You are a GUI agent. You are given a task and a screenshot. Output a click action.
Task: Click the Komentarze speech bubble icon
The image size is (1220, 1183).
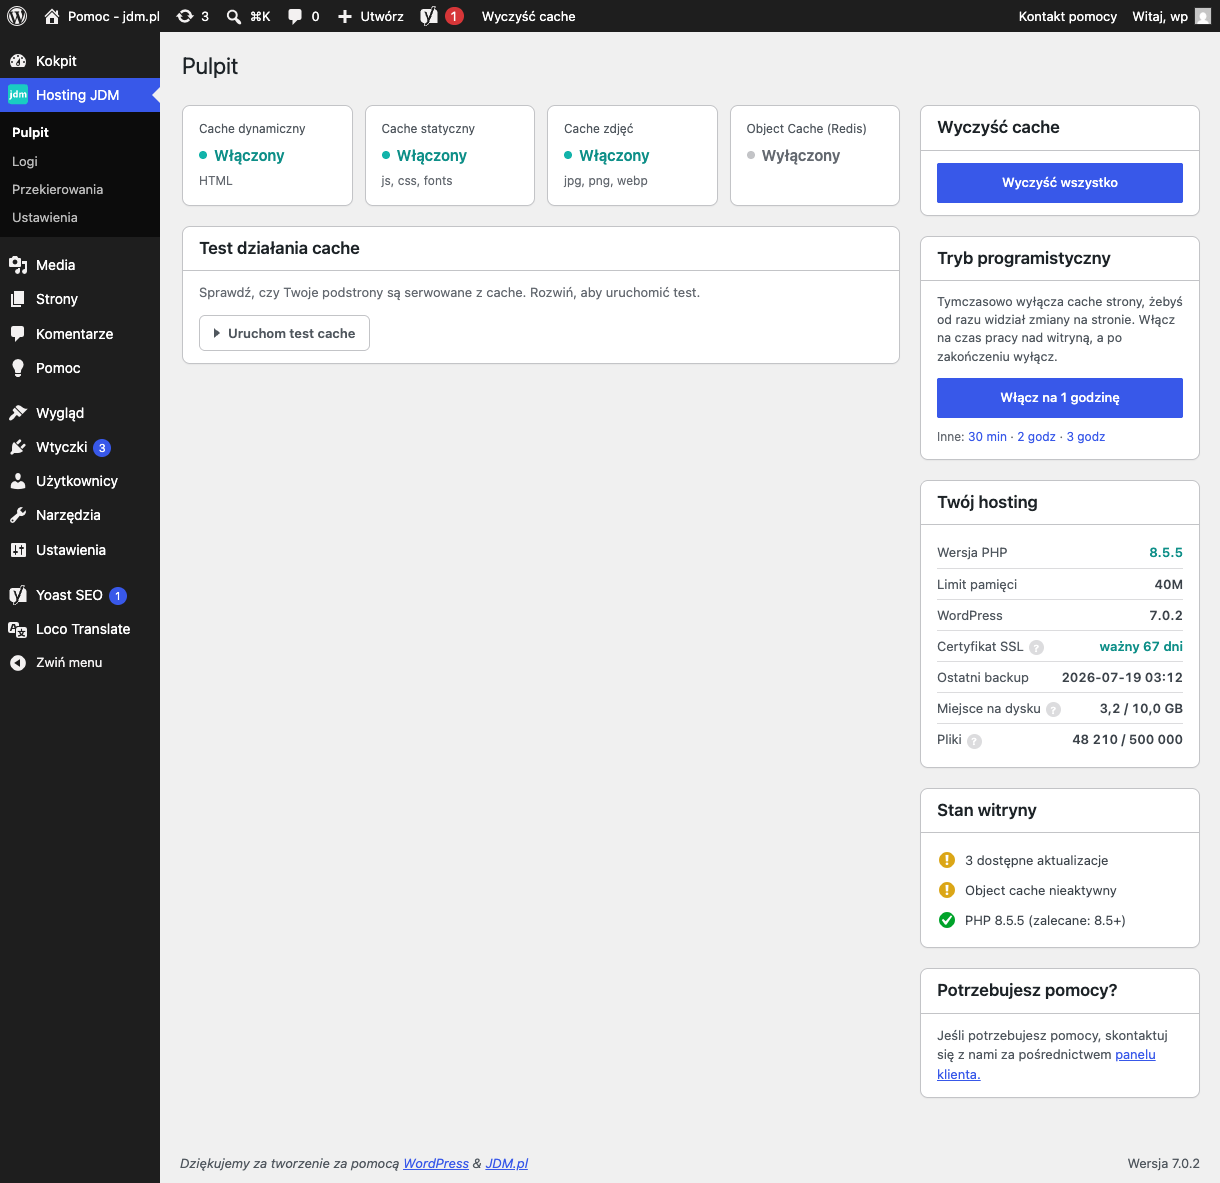pyautogui.click(x=18, y=334)
